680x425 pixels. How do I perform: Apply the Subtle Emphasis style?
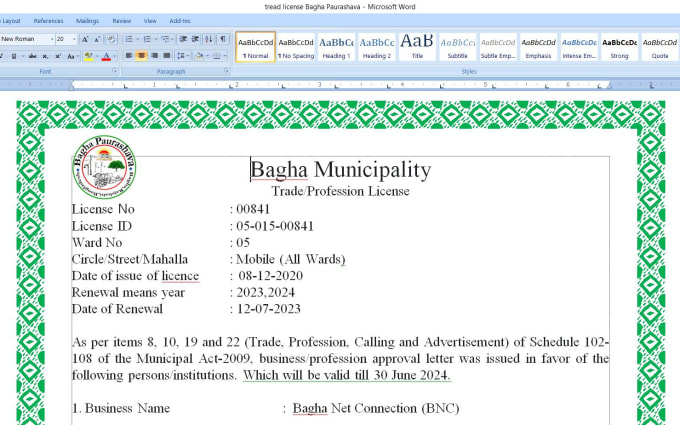click(498, 47)
